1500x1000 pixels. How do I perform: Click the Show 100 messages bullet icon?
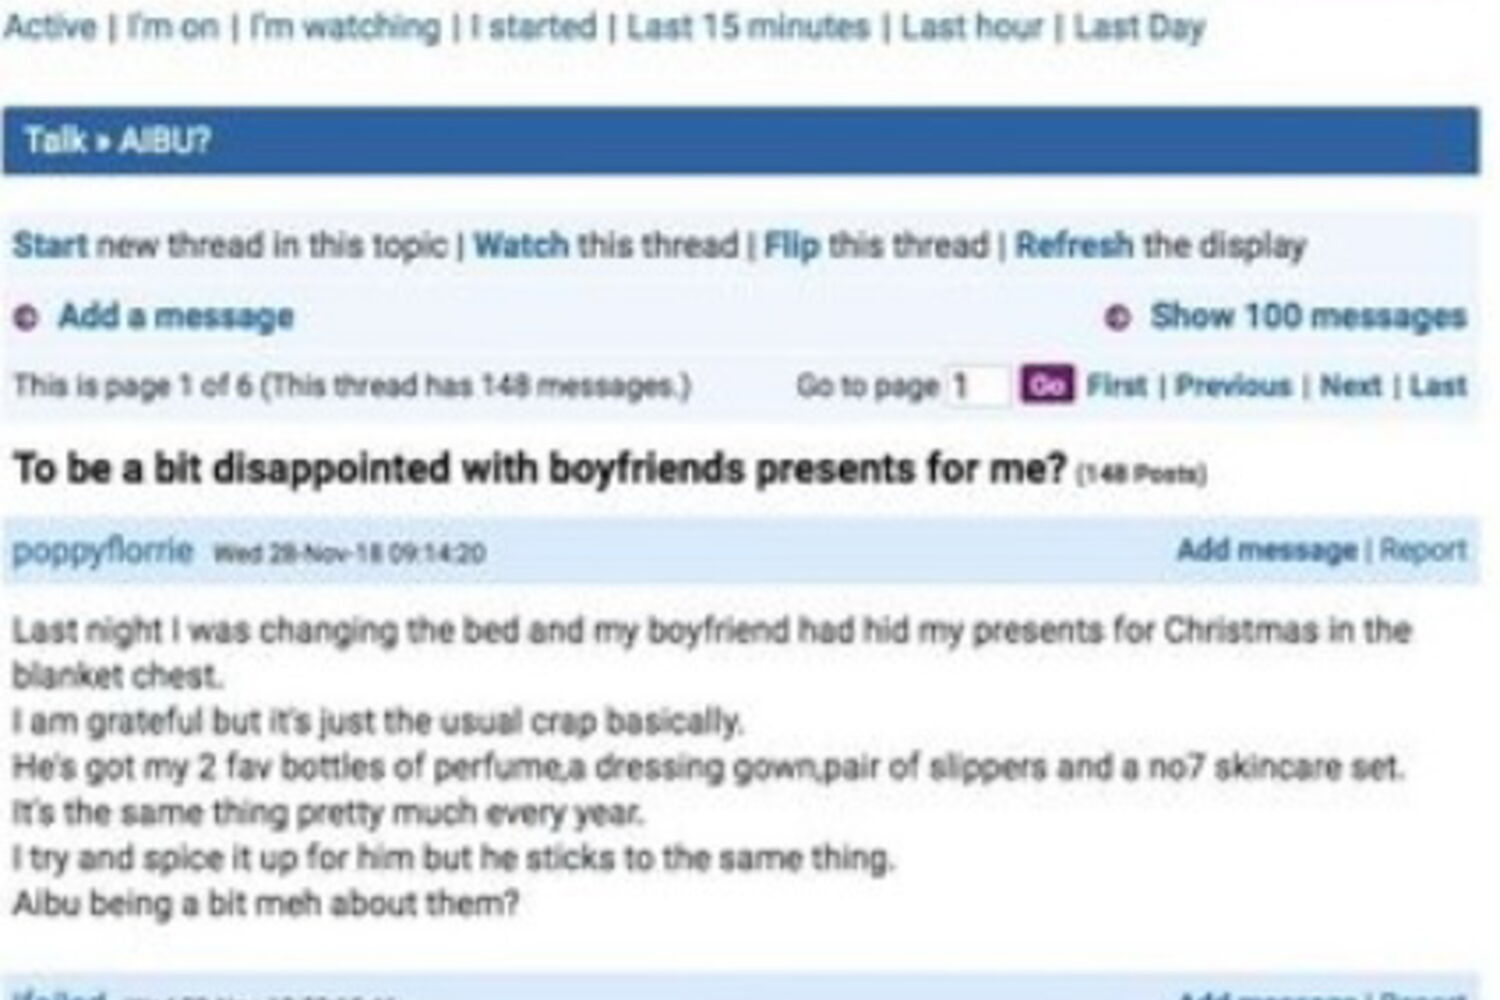tap(1117, 318)
